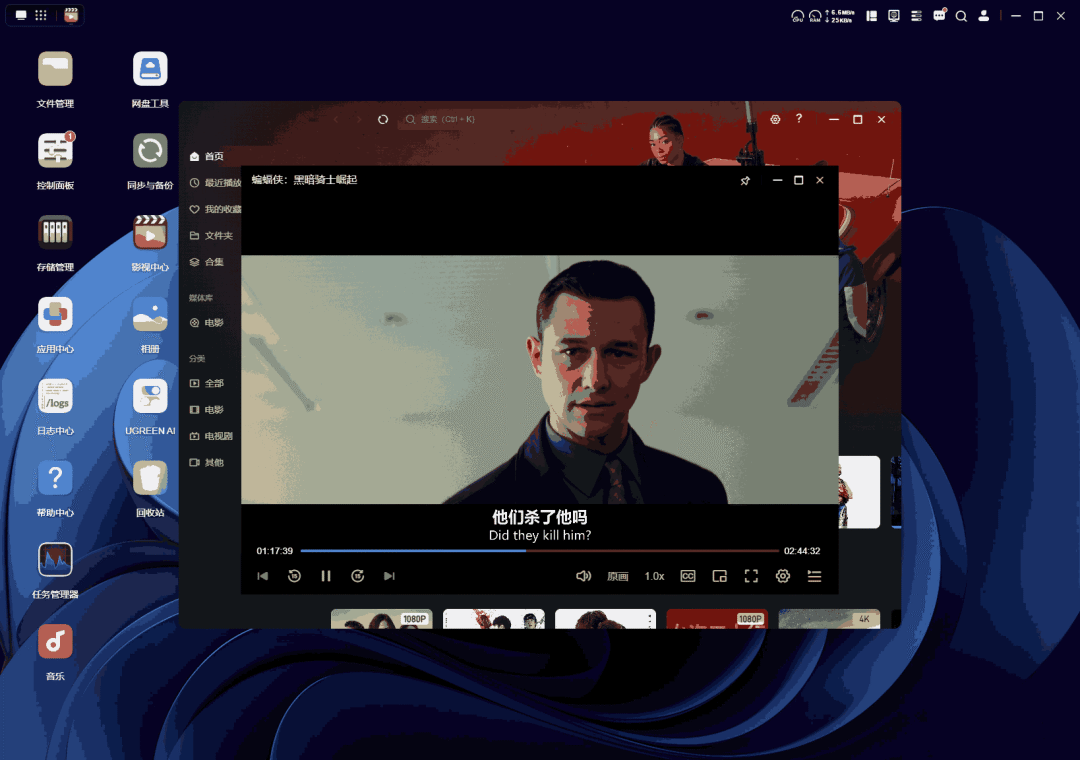Open the RAM usage monitor icon
1080x760 pixels.
pos(815,16)
